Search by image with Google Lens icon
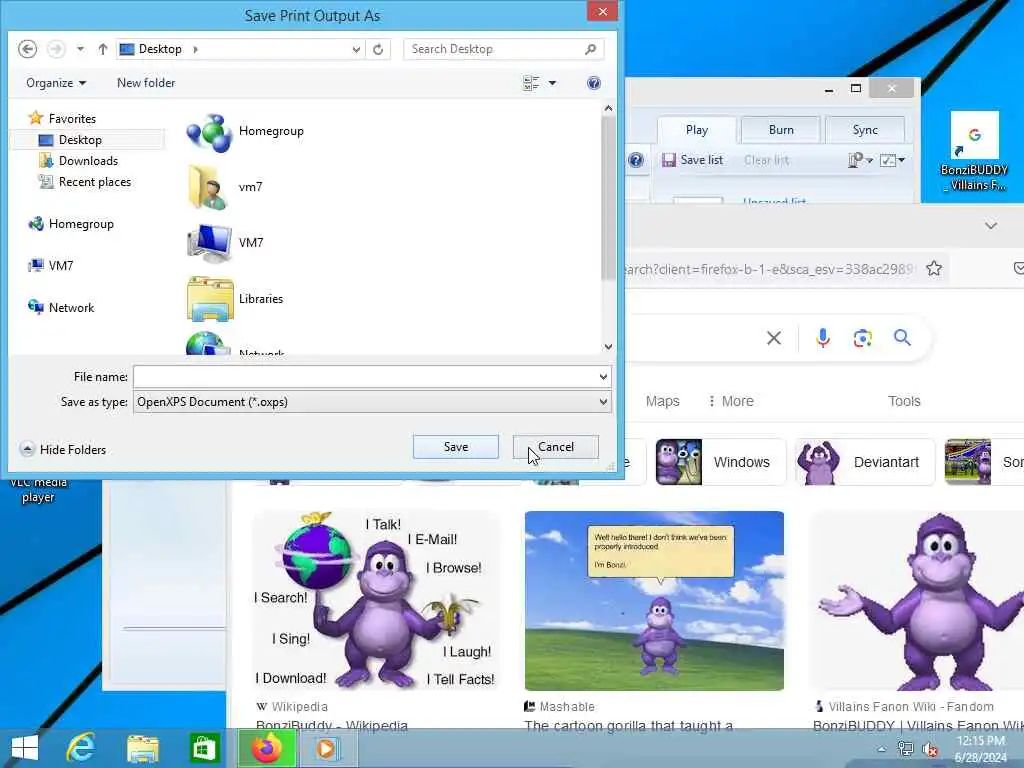Image resolution: width=1024 pixels, height=768 pixels. (863, 338)
